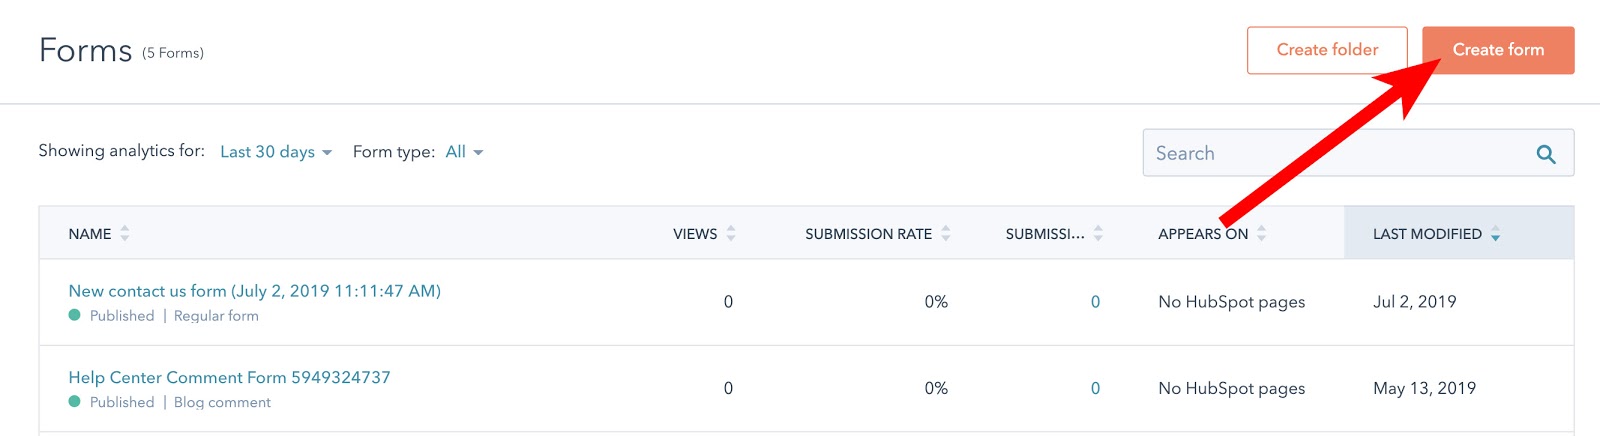Click the Name column header
The image size is (1600, 436).
coord(90,234)
